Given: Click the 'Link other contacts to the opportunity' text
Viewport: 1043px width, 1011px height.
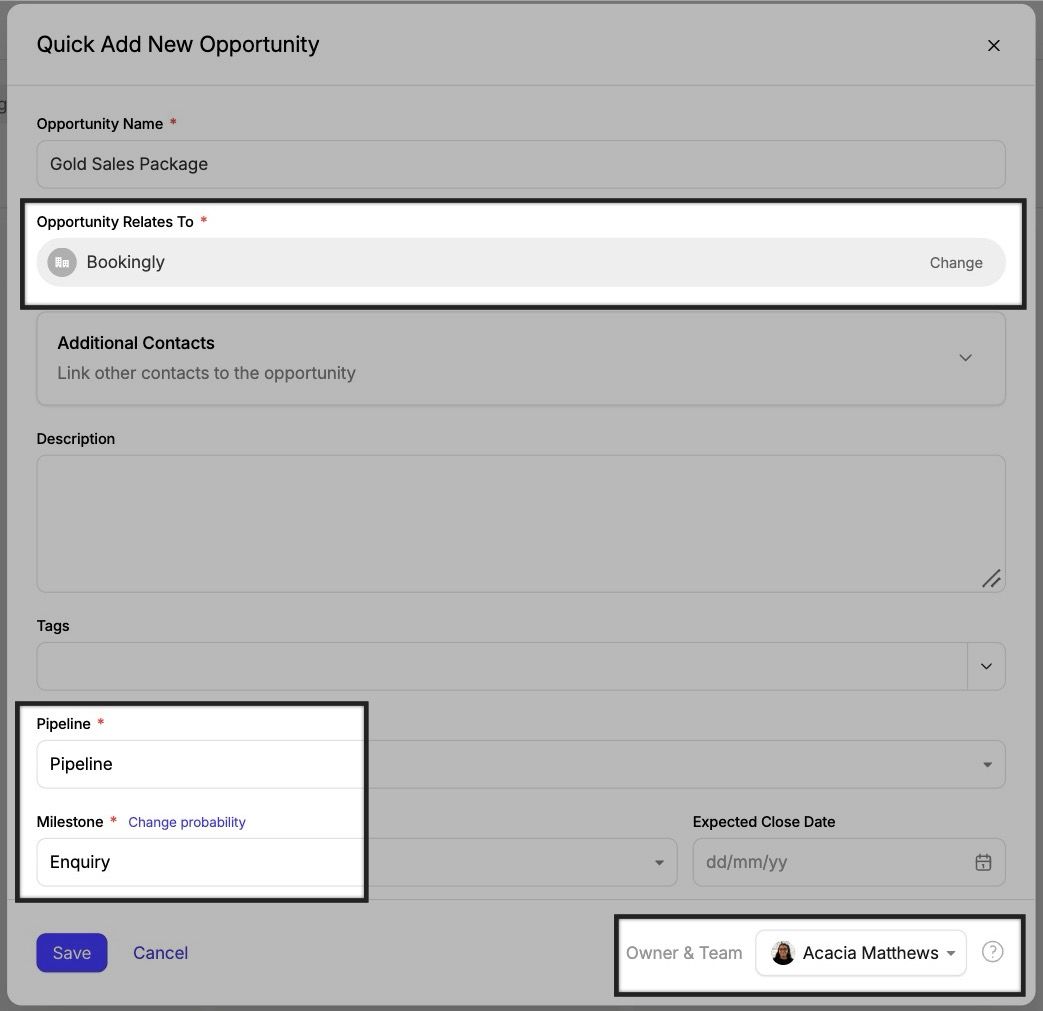Looking at the screenshot, I should tap(206, 373).
